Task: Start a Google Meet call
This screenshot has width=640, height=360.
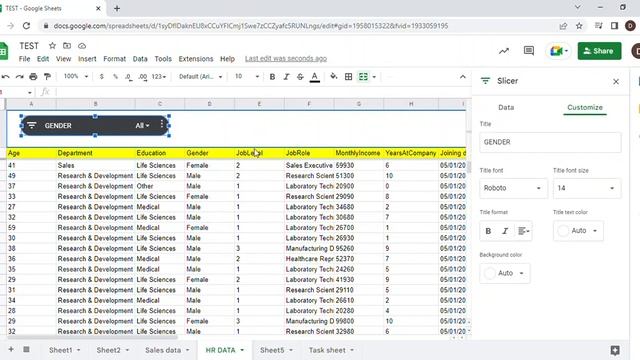Action: click(558, 51)
